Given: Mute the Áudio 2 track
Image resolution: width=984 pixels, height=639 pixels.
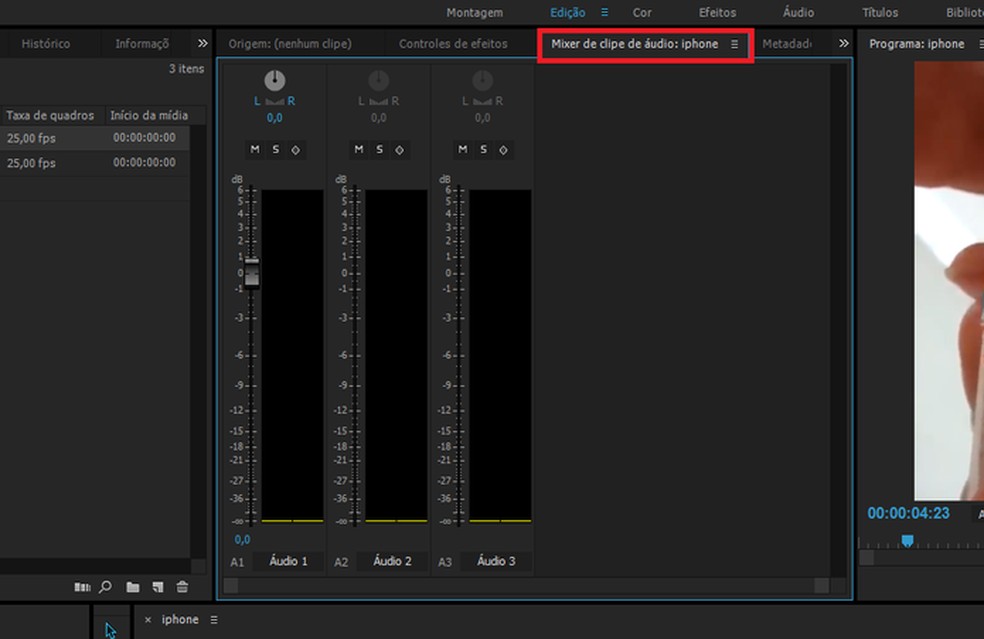Looking at the screenshot, I should [x=359, y=149].
